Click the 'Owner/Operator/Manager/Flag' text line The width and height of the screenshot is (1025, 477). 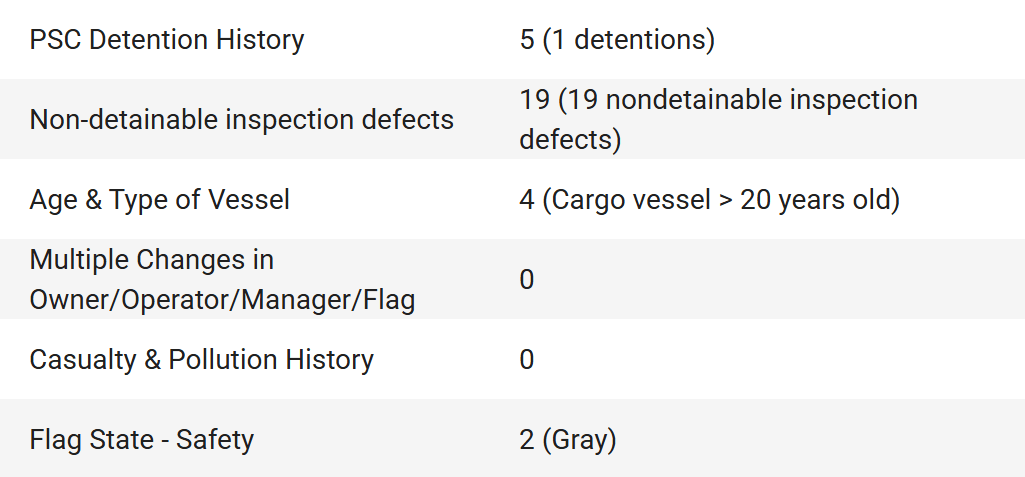pos(222,300)
